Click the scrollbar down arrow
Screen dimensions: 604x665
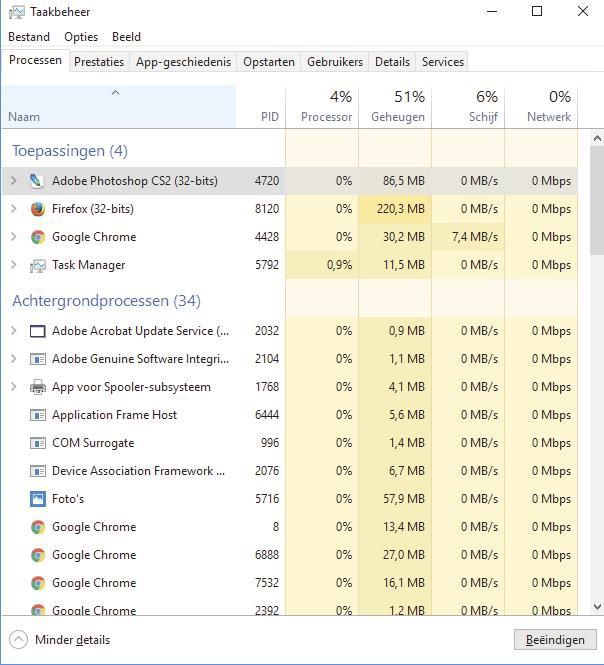coord(597,606)
